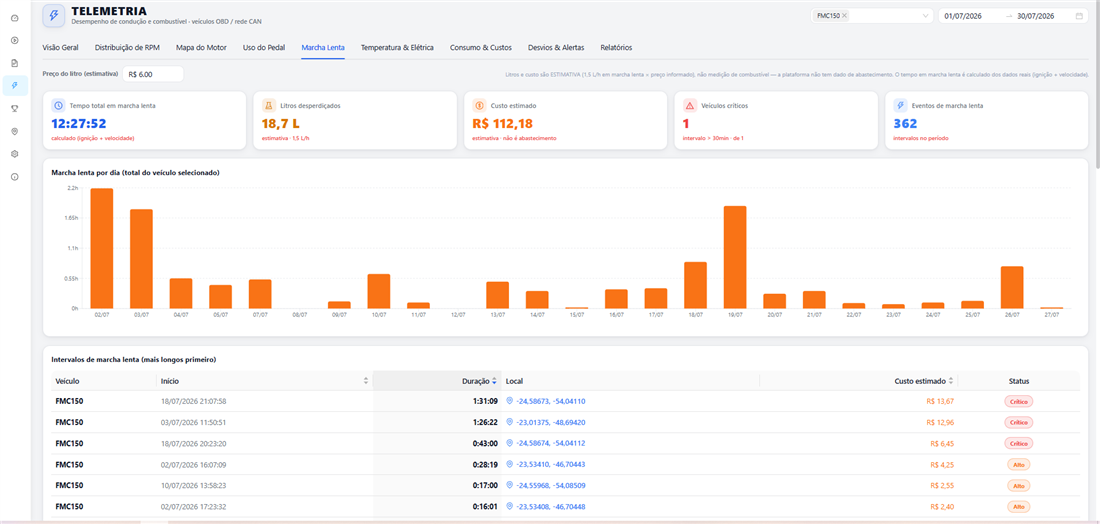
Task: Switch to the Relatórios tab
Action: pos(616,48)
